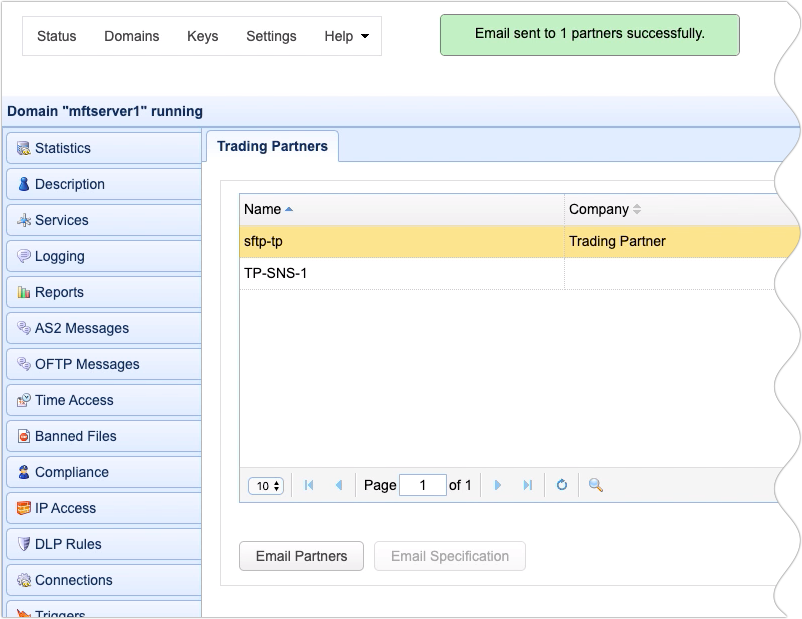Switch to the Trading Partners tab
This screenshot has width=802, height=619.
coord(272,146)
